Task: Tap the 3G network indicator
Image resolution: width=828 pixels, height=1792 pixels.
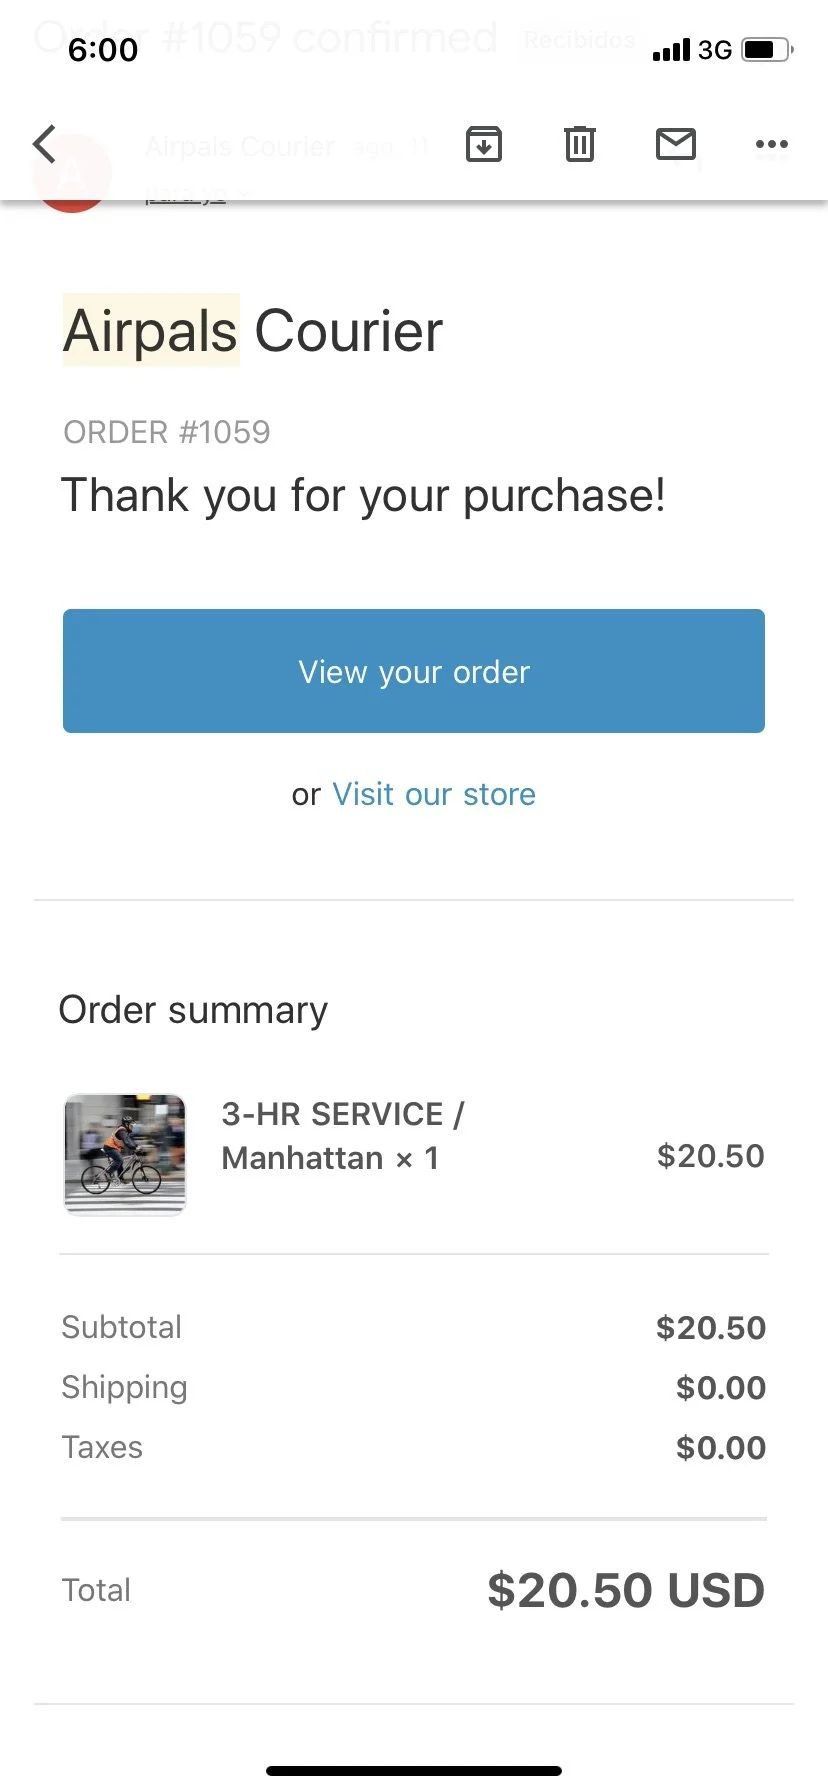Action: point(715,50)
